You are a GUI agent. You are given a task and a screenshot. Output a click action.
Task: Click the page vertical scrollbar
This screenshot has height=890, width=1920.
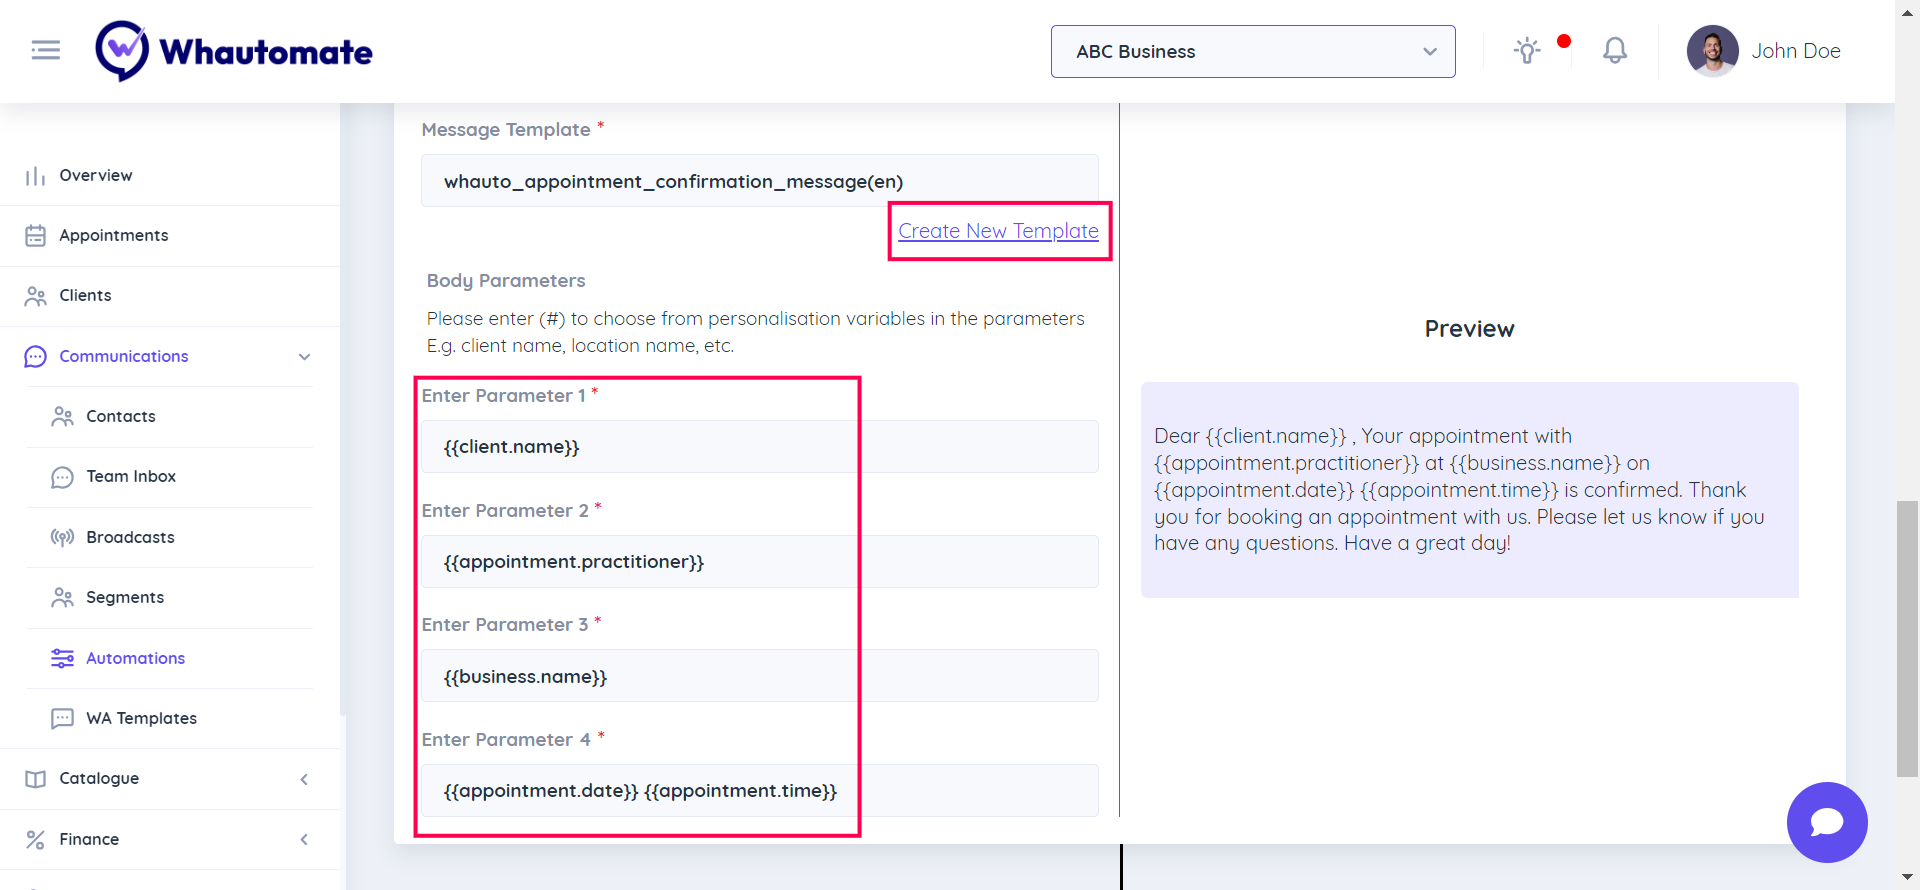pyautogui.click(x=1907, y=638)
